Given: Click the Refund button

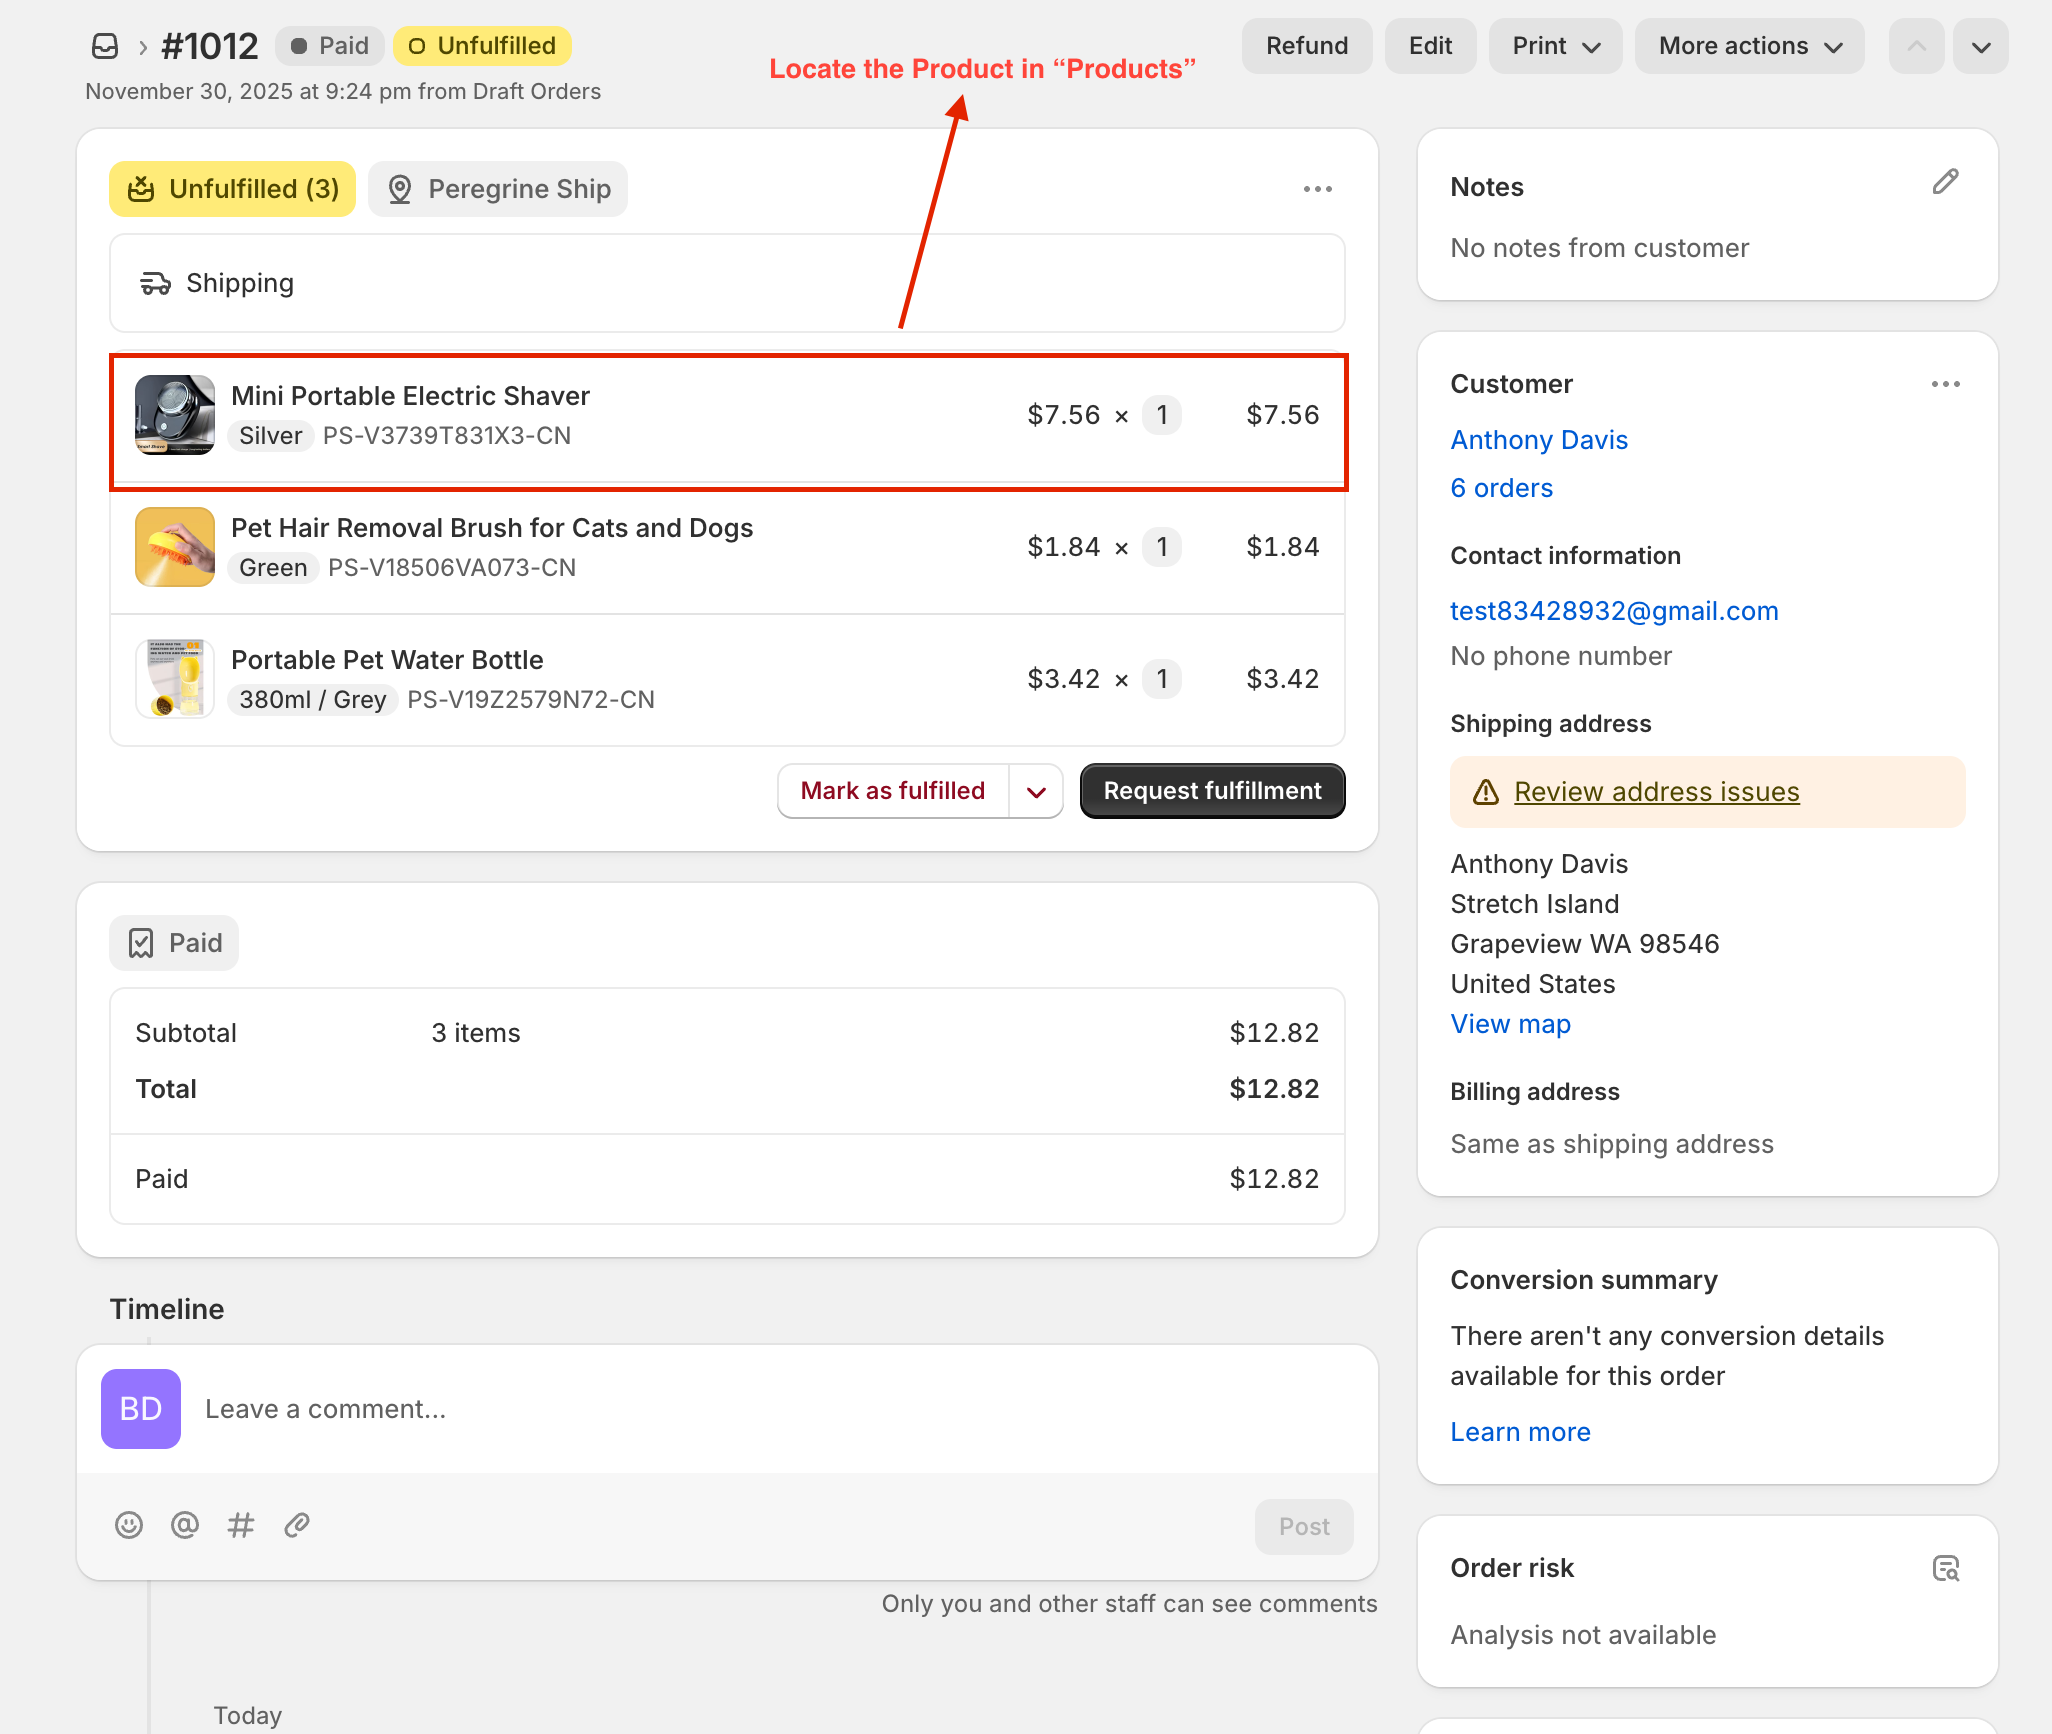Looking at the screenshot, I should 1306,46.
